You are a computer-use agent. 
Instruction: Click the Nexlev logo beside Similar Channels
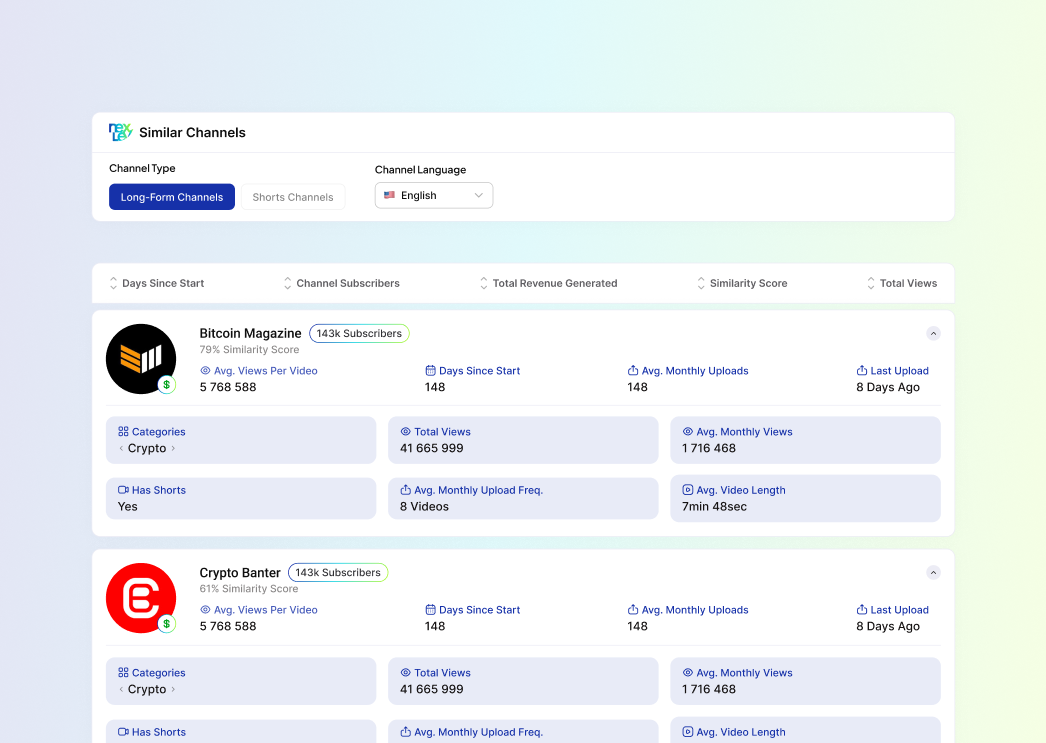[121, 132]
